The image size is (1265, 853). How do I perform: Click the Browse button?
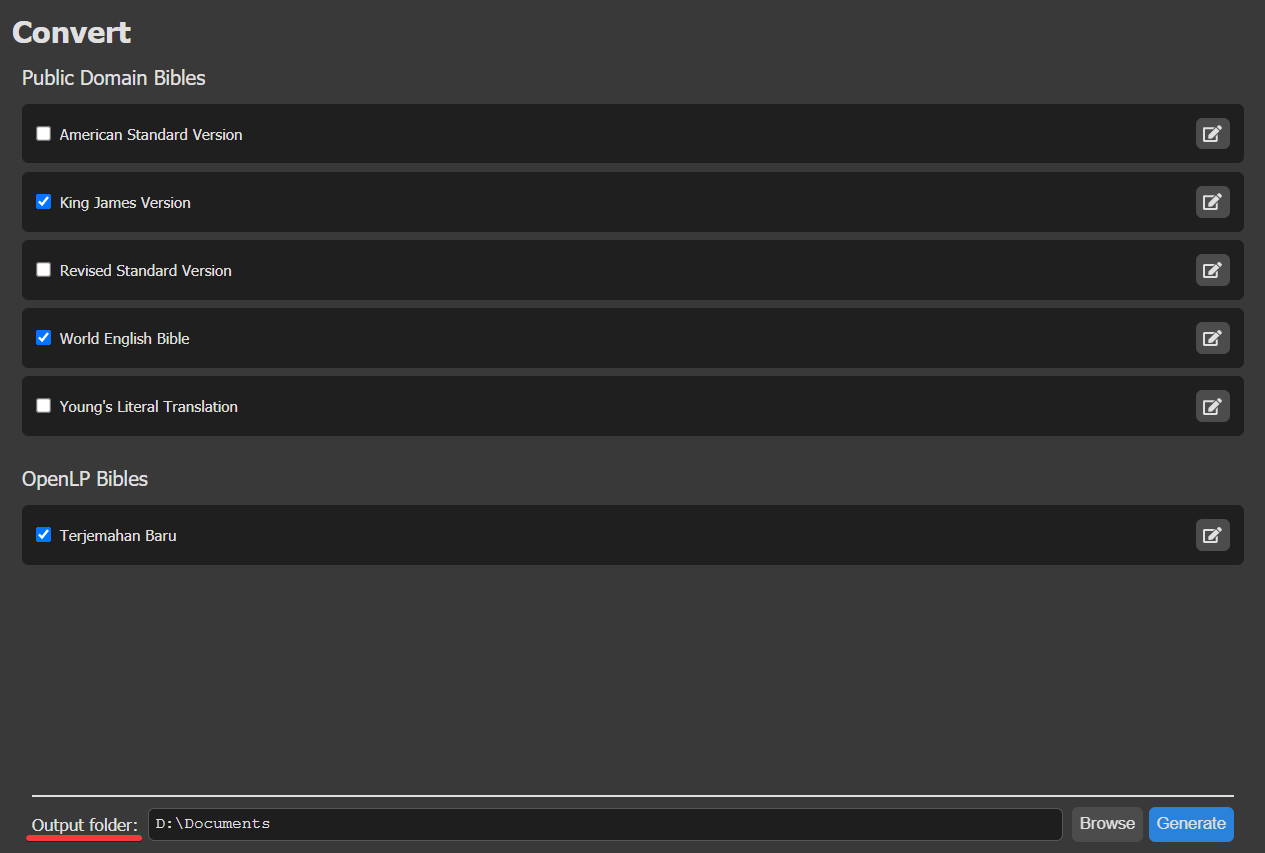1107,824
